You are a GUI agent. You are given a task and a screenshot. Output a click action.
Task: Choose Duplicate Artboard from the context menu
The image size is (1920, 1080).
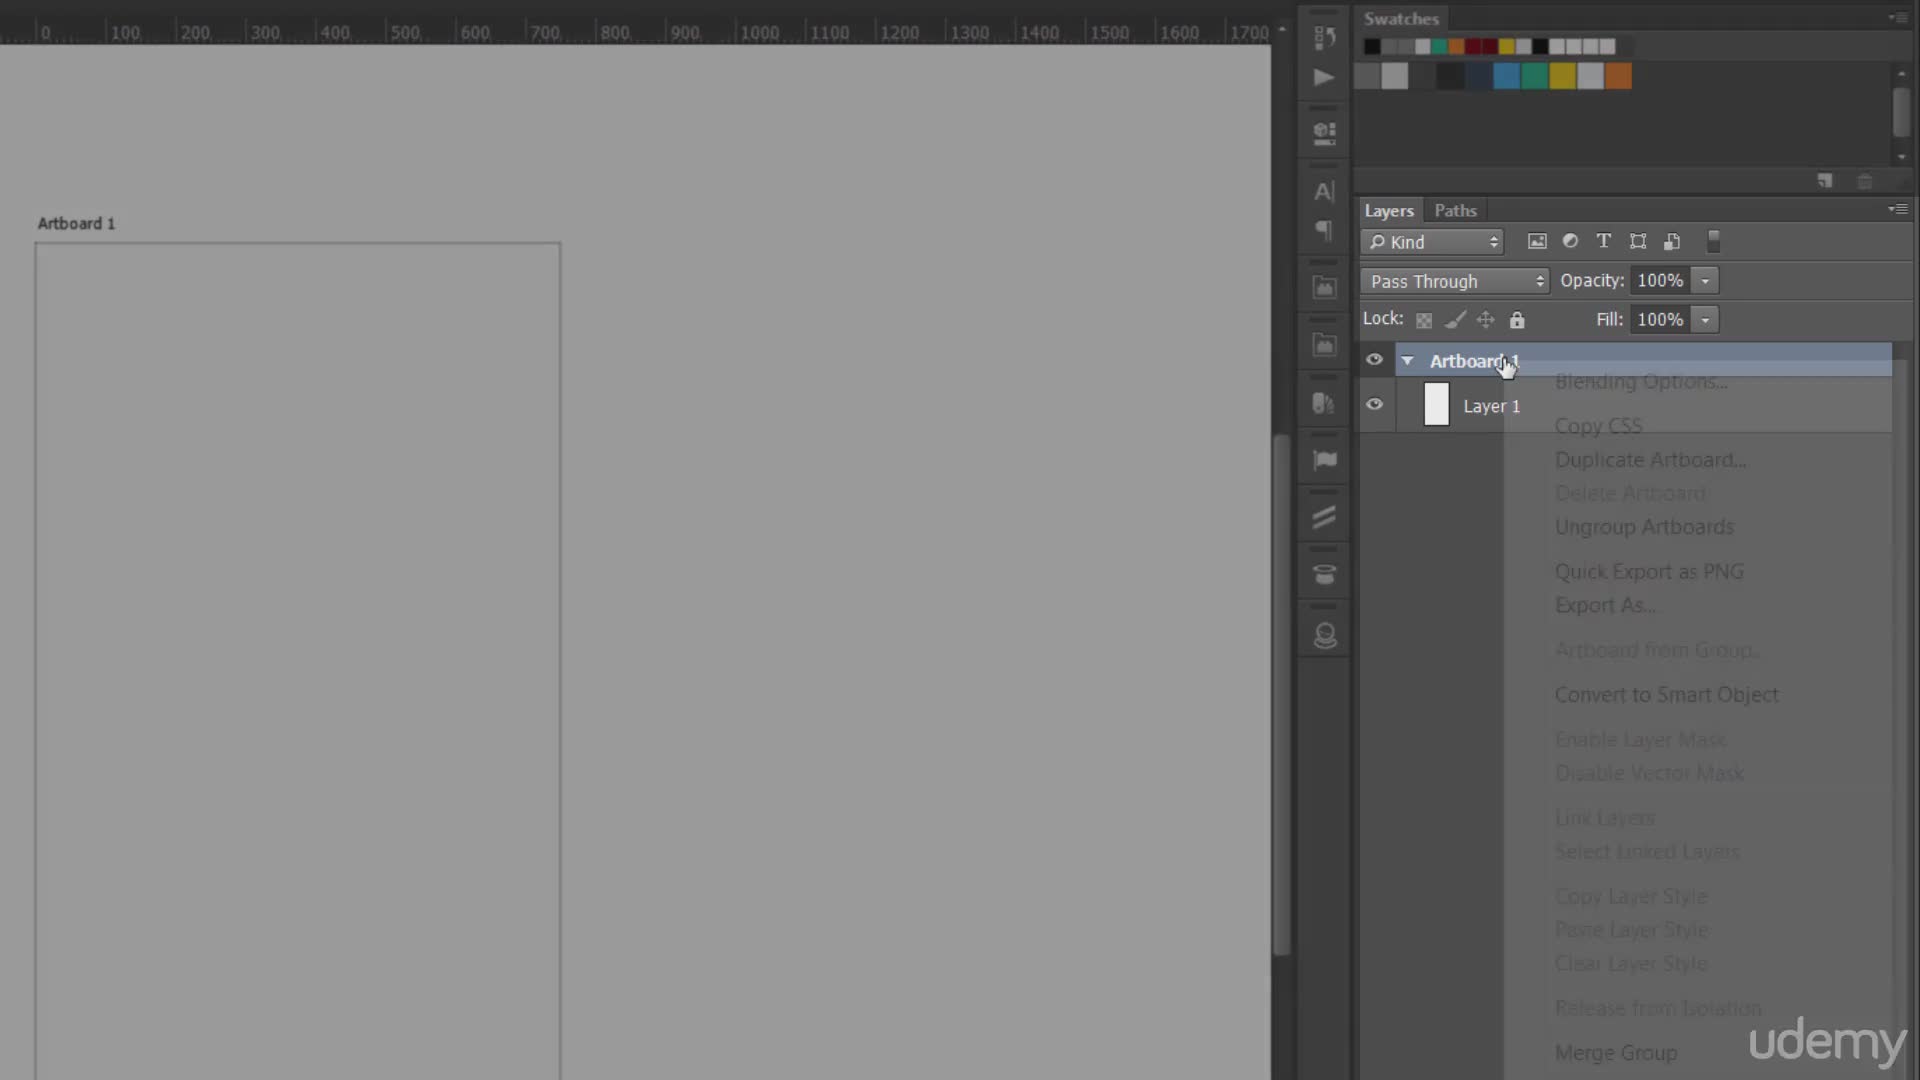[x=1650, y=460]
